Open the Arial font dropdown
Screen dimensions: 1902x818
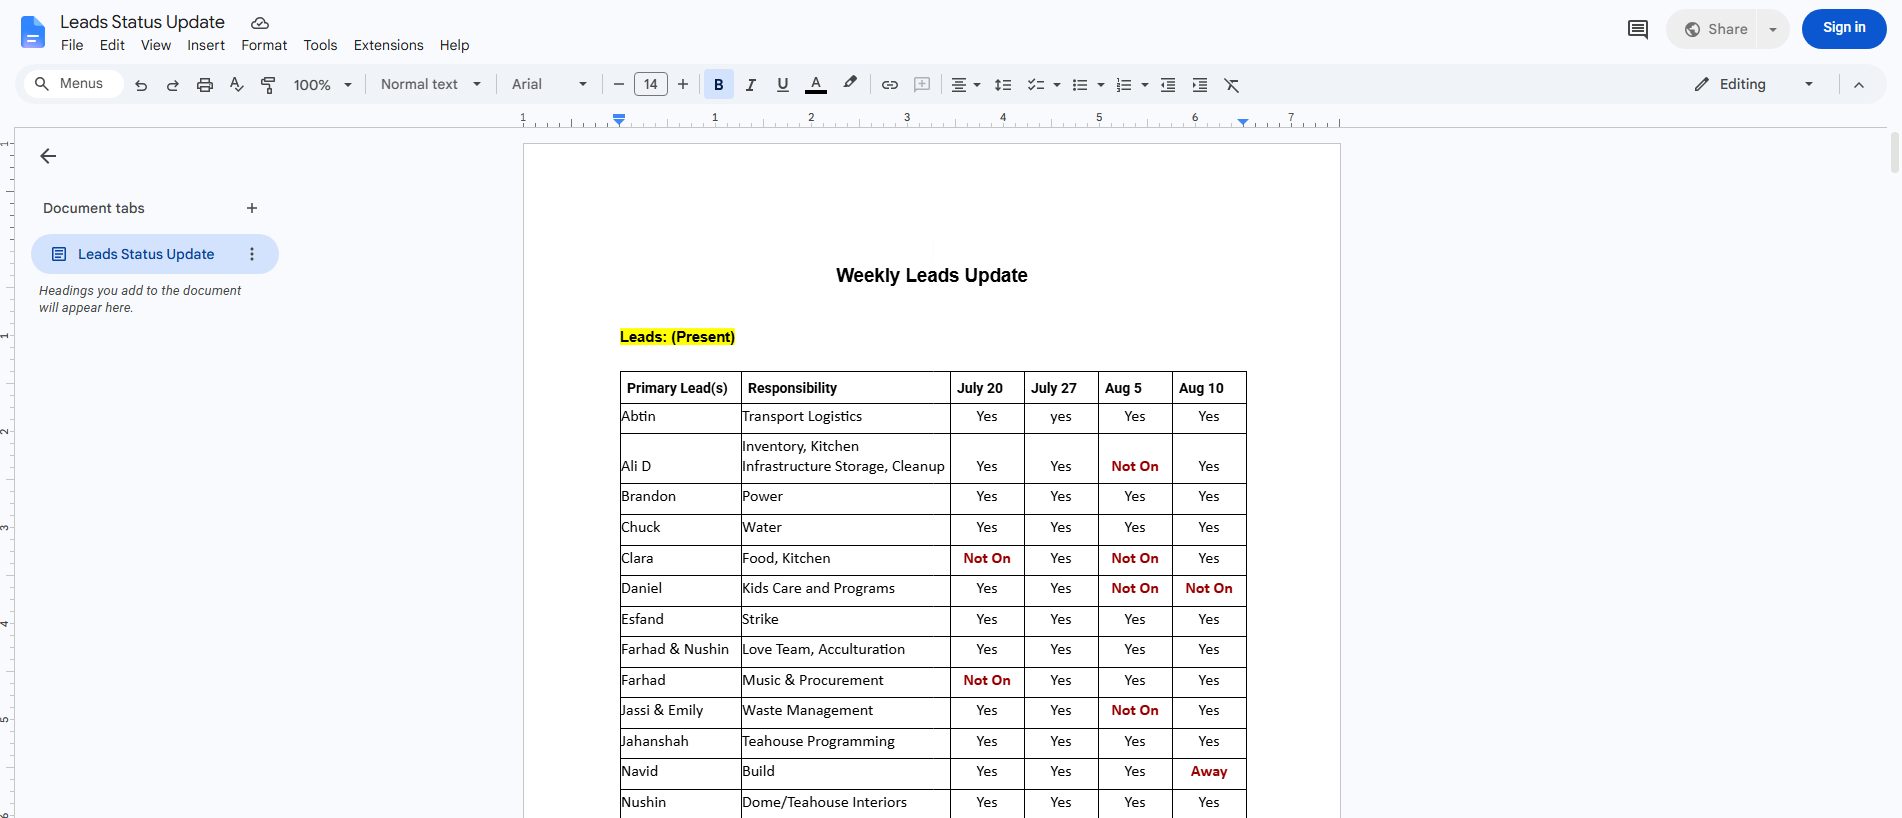[549, 85]
